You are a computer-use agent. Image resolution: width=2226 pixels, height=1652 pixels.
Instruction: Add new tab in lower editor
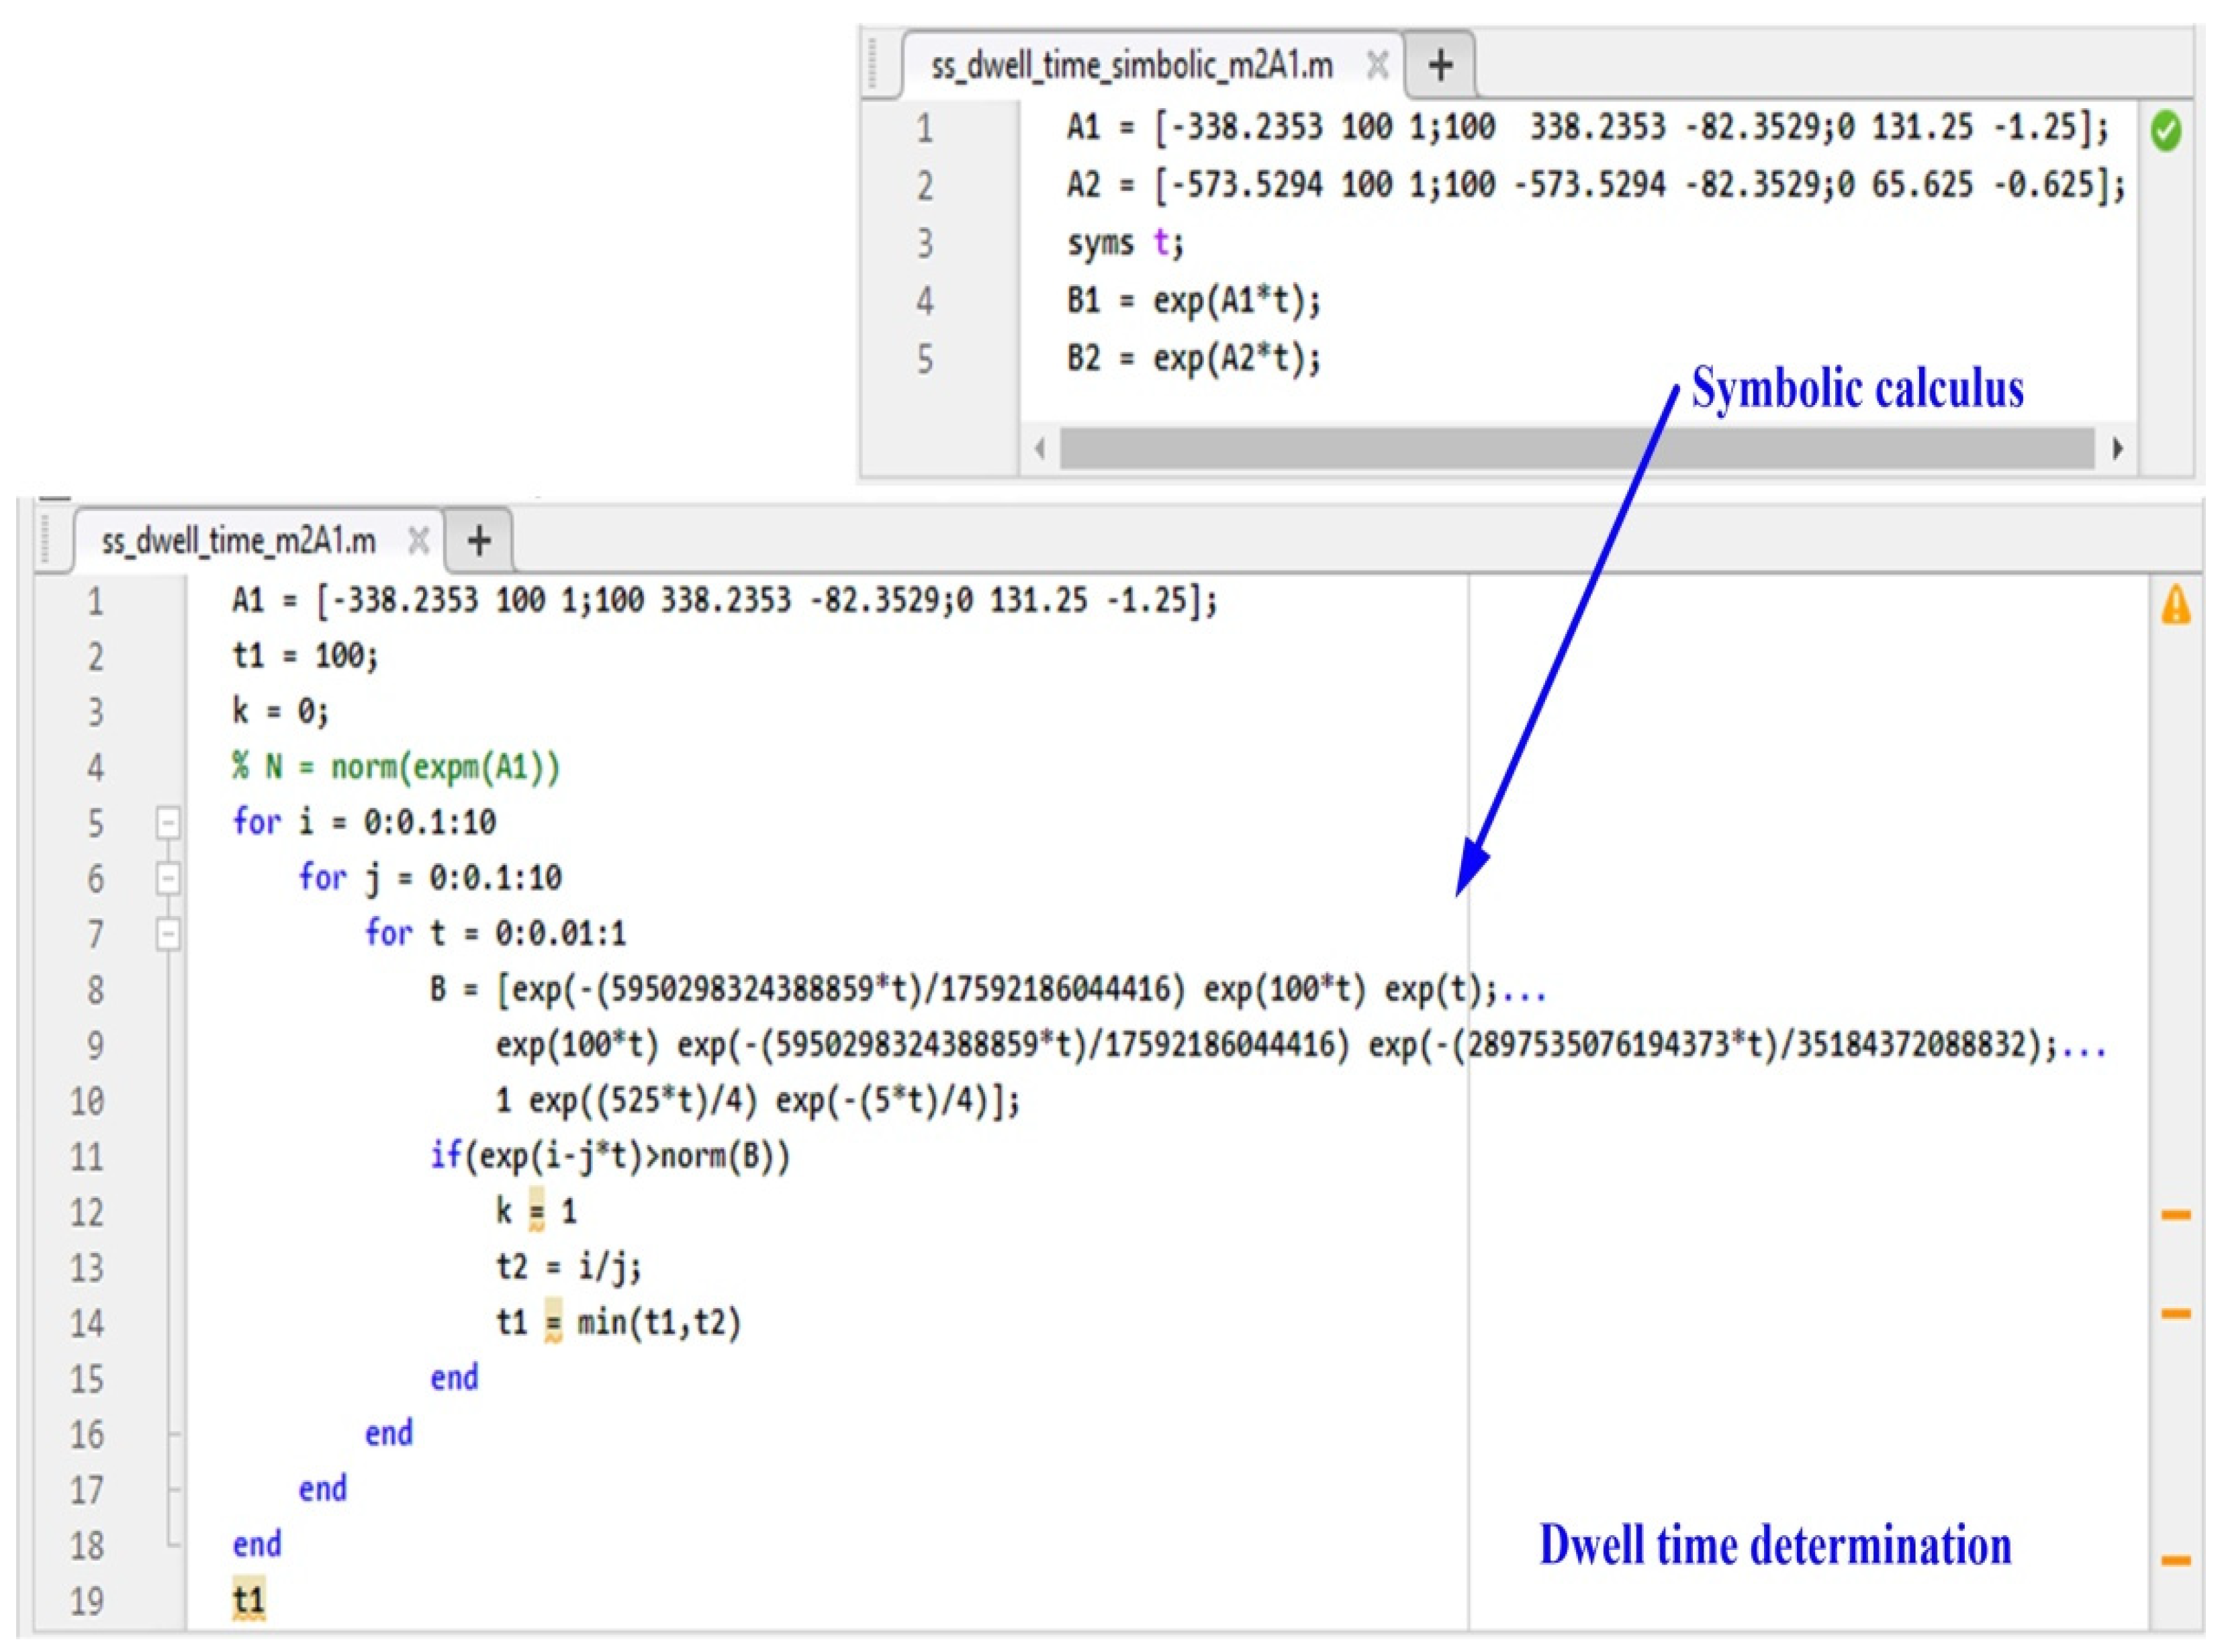480,541
